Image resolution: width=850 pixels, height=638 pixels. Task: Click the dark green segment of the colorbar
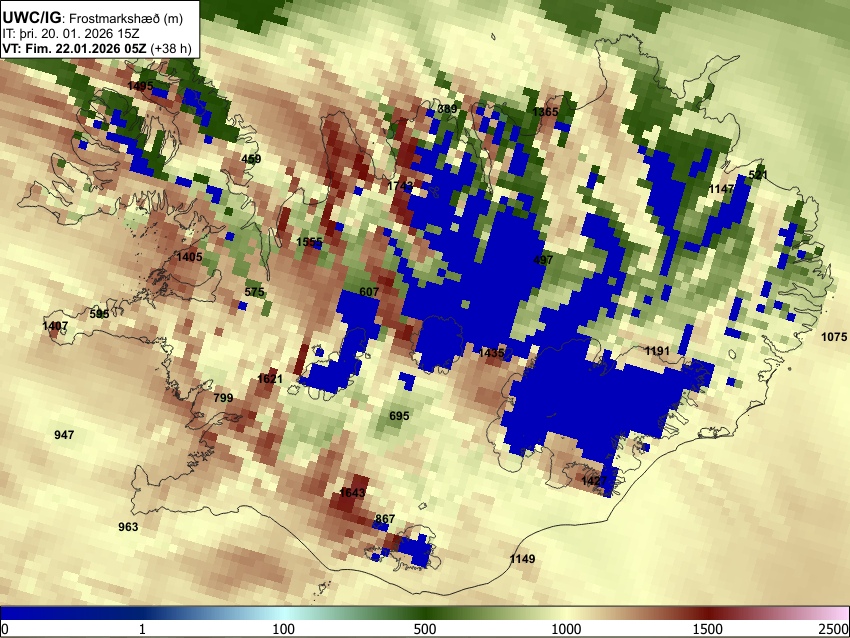(x=425, y=613)
